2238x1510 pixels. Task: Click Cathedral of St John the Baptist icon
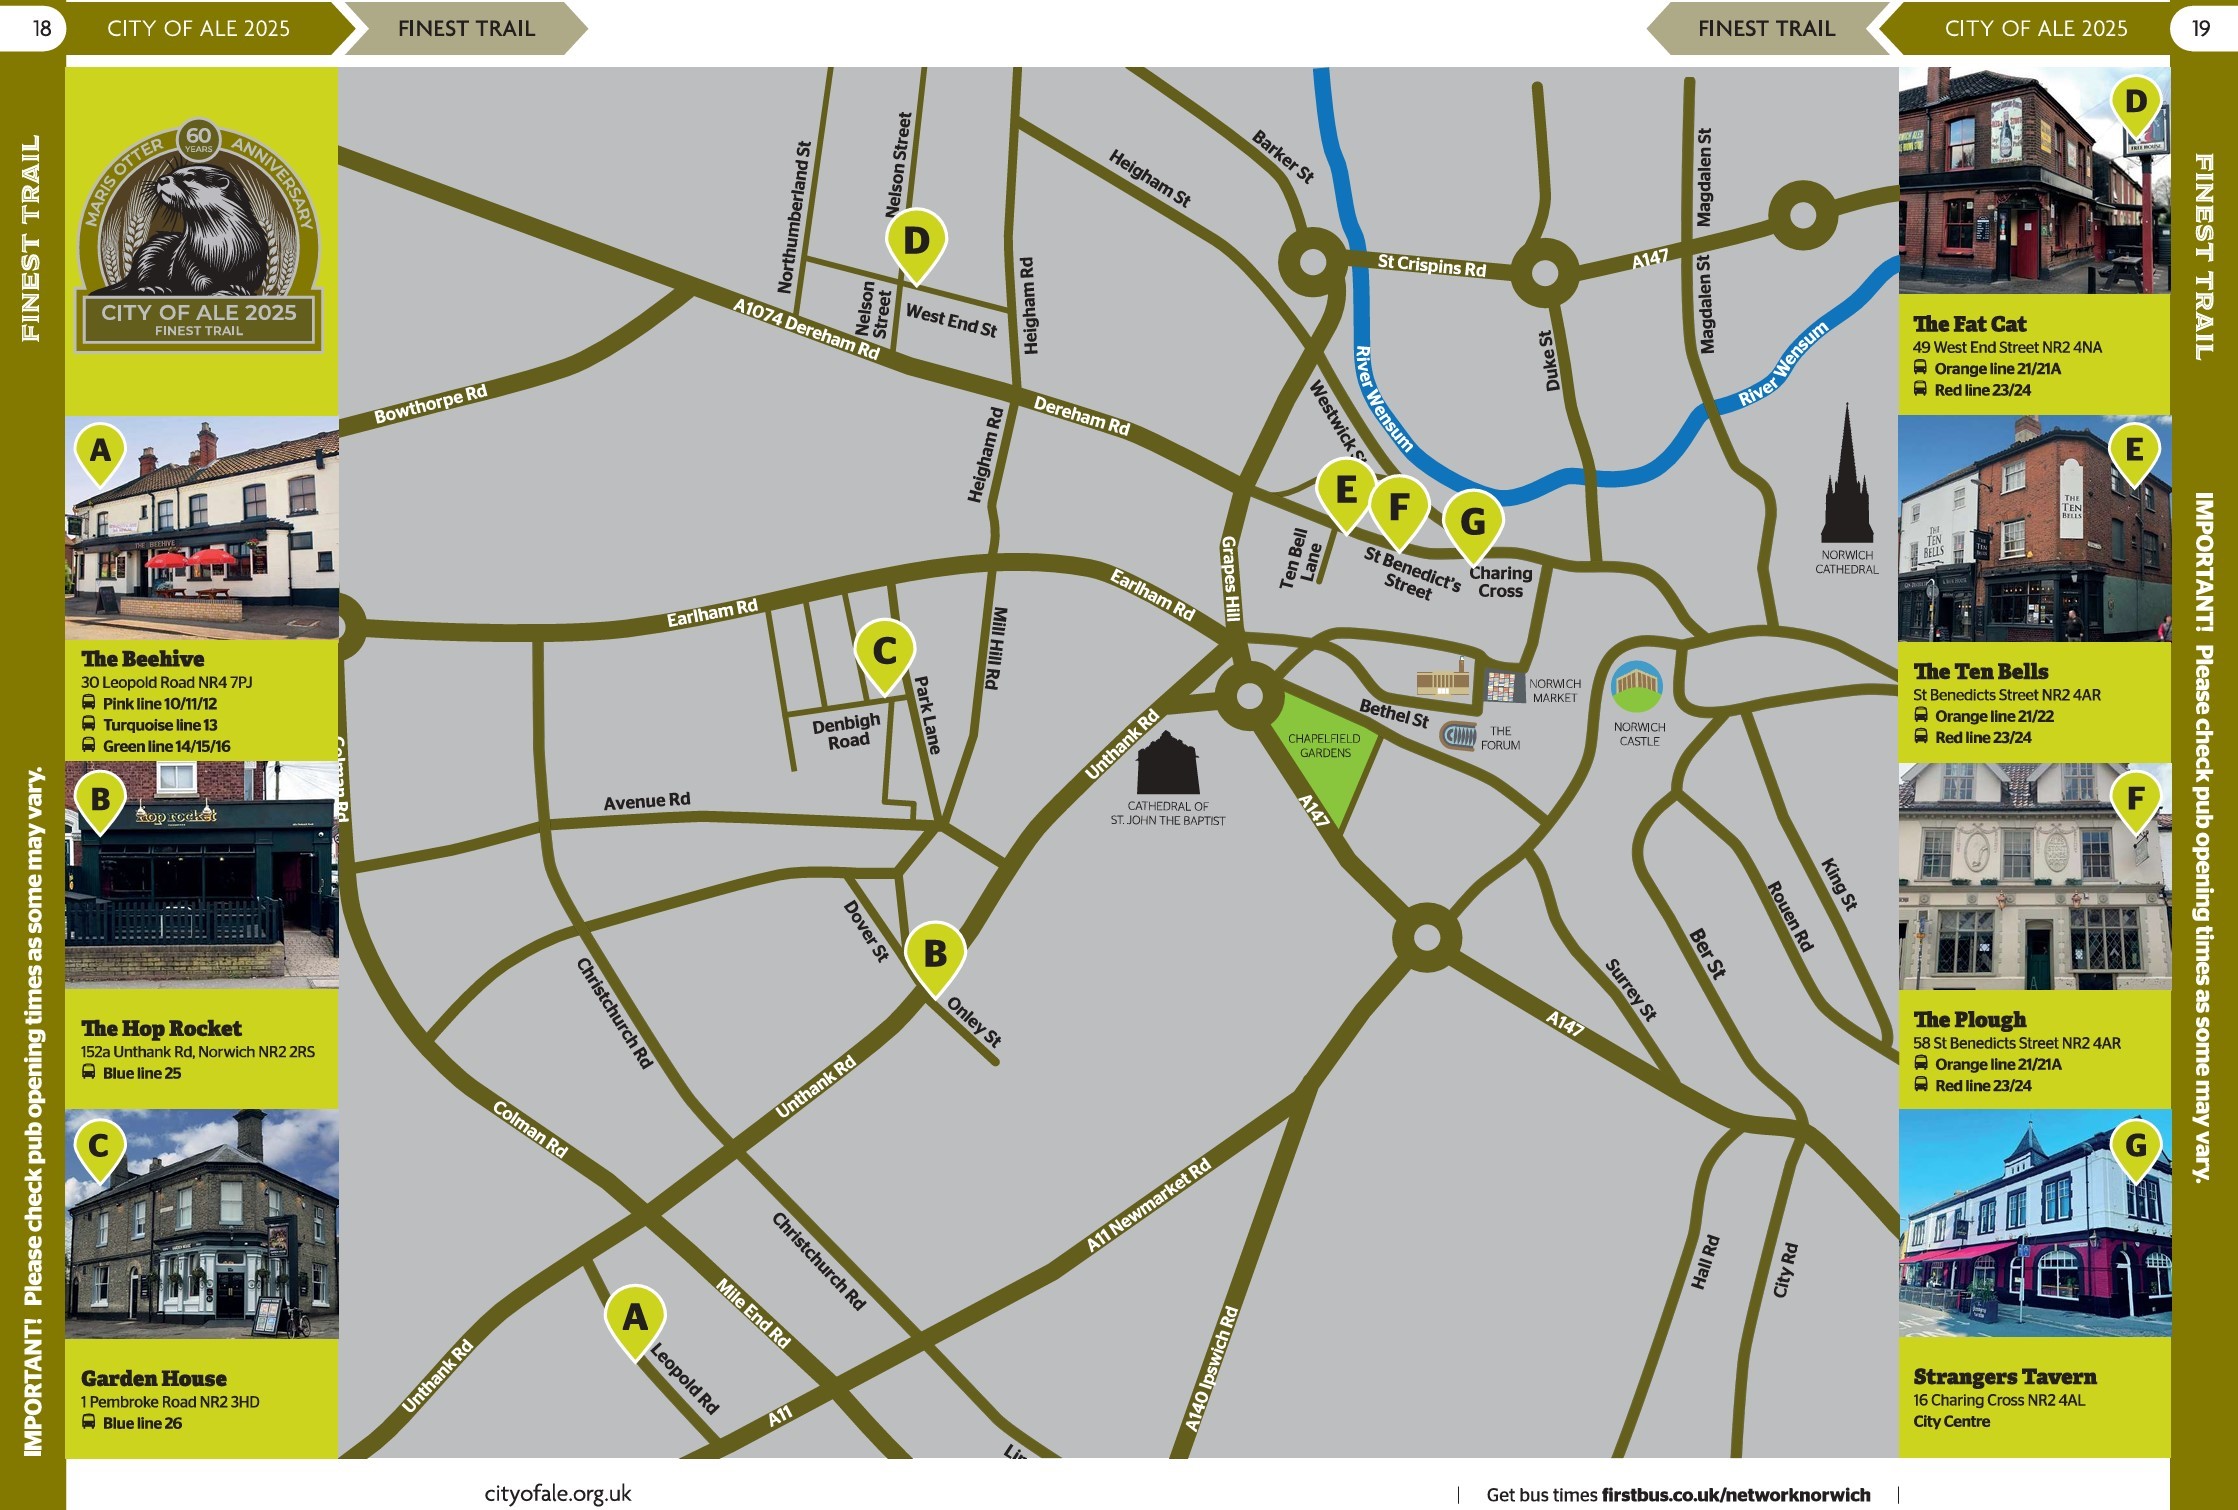(x=1167, y=765)
